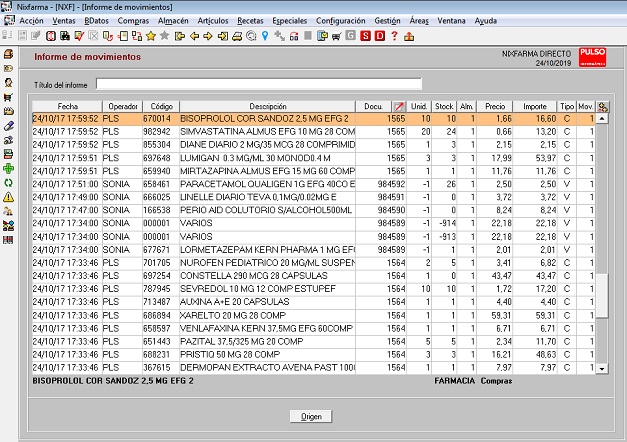Open the Acción menu
Screen dimensions: 627x442
pyautogui.click(x=31, y=21)
